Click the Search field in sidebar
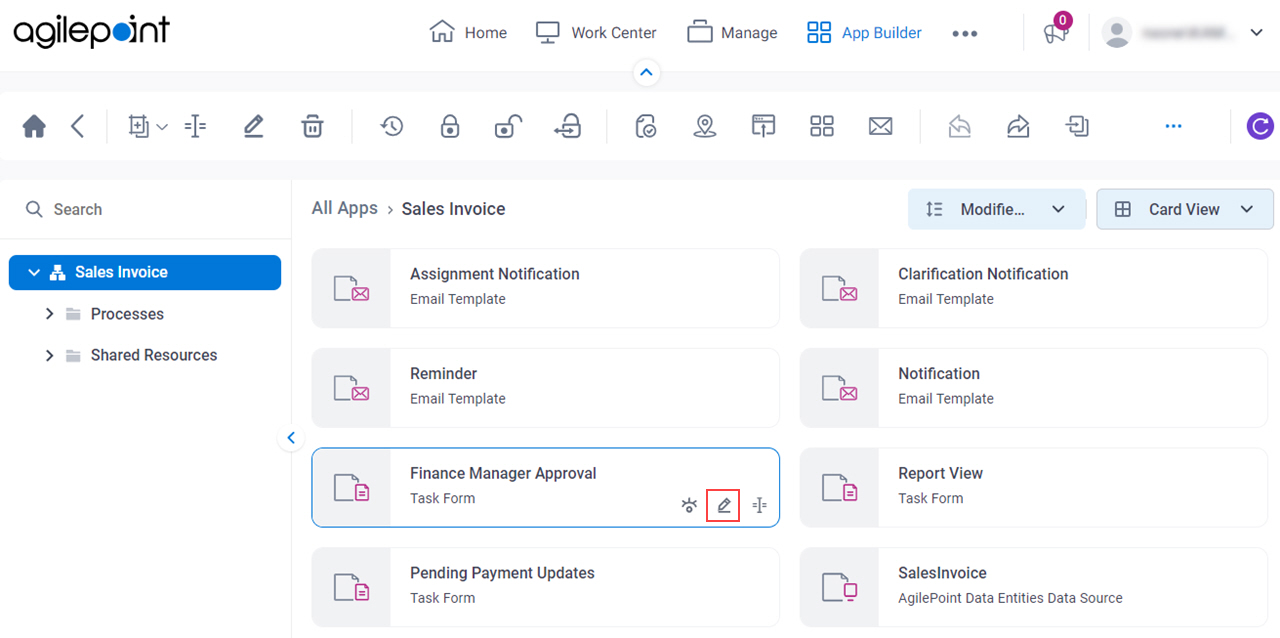 coord(146,209)
